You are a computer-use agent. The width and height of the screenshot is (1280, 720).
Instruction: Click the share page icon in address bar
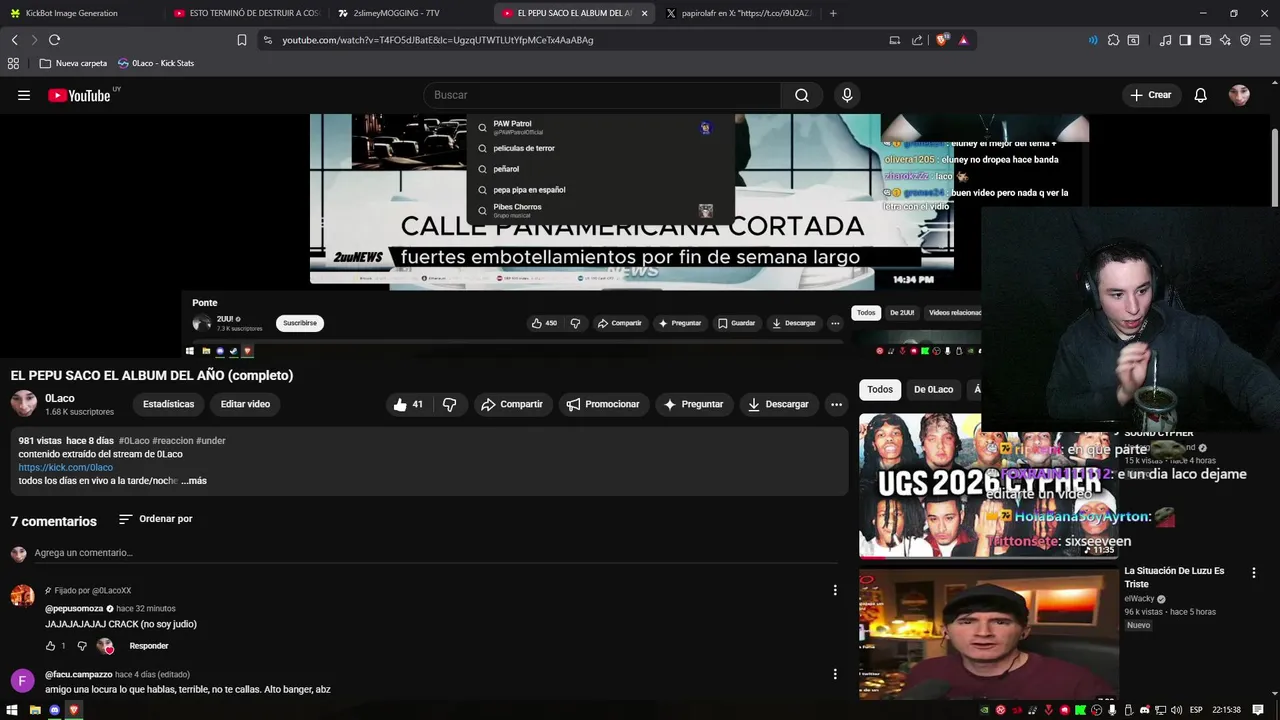point(917,40)
